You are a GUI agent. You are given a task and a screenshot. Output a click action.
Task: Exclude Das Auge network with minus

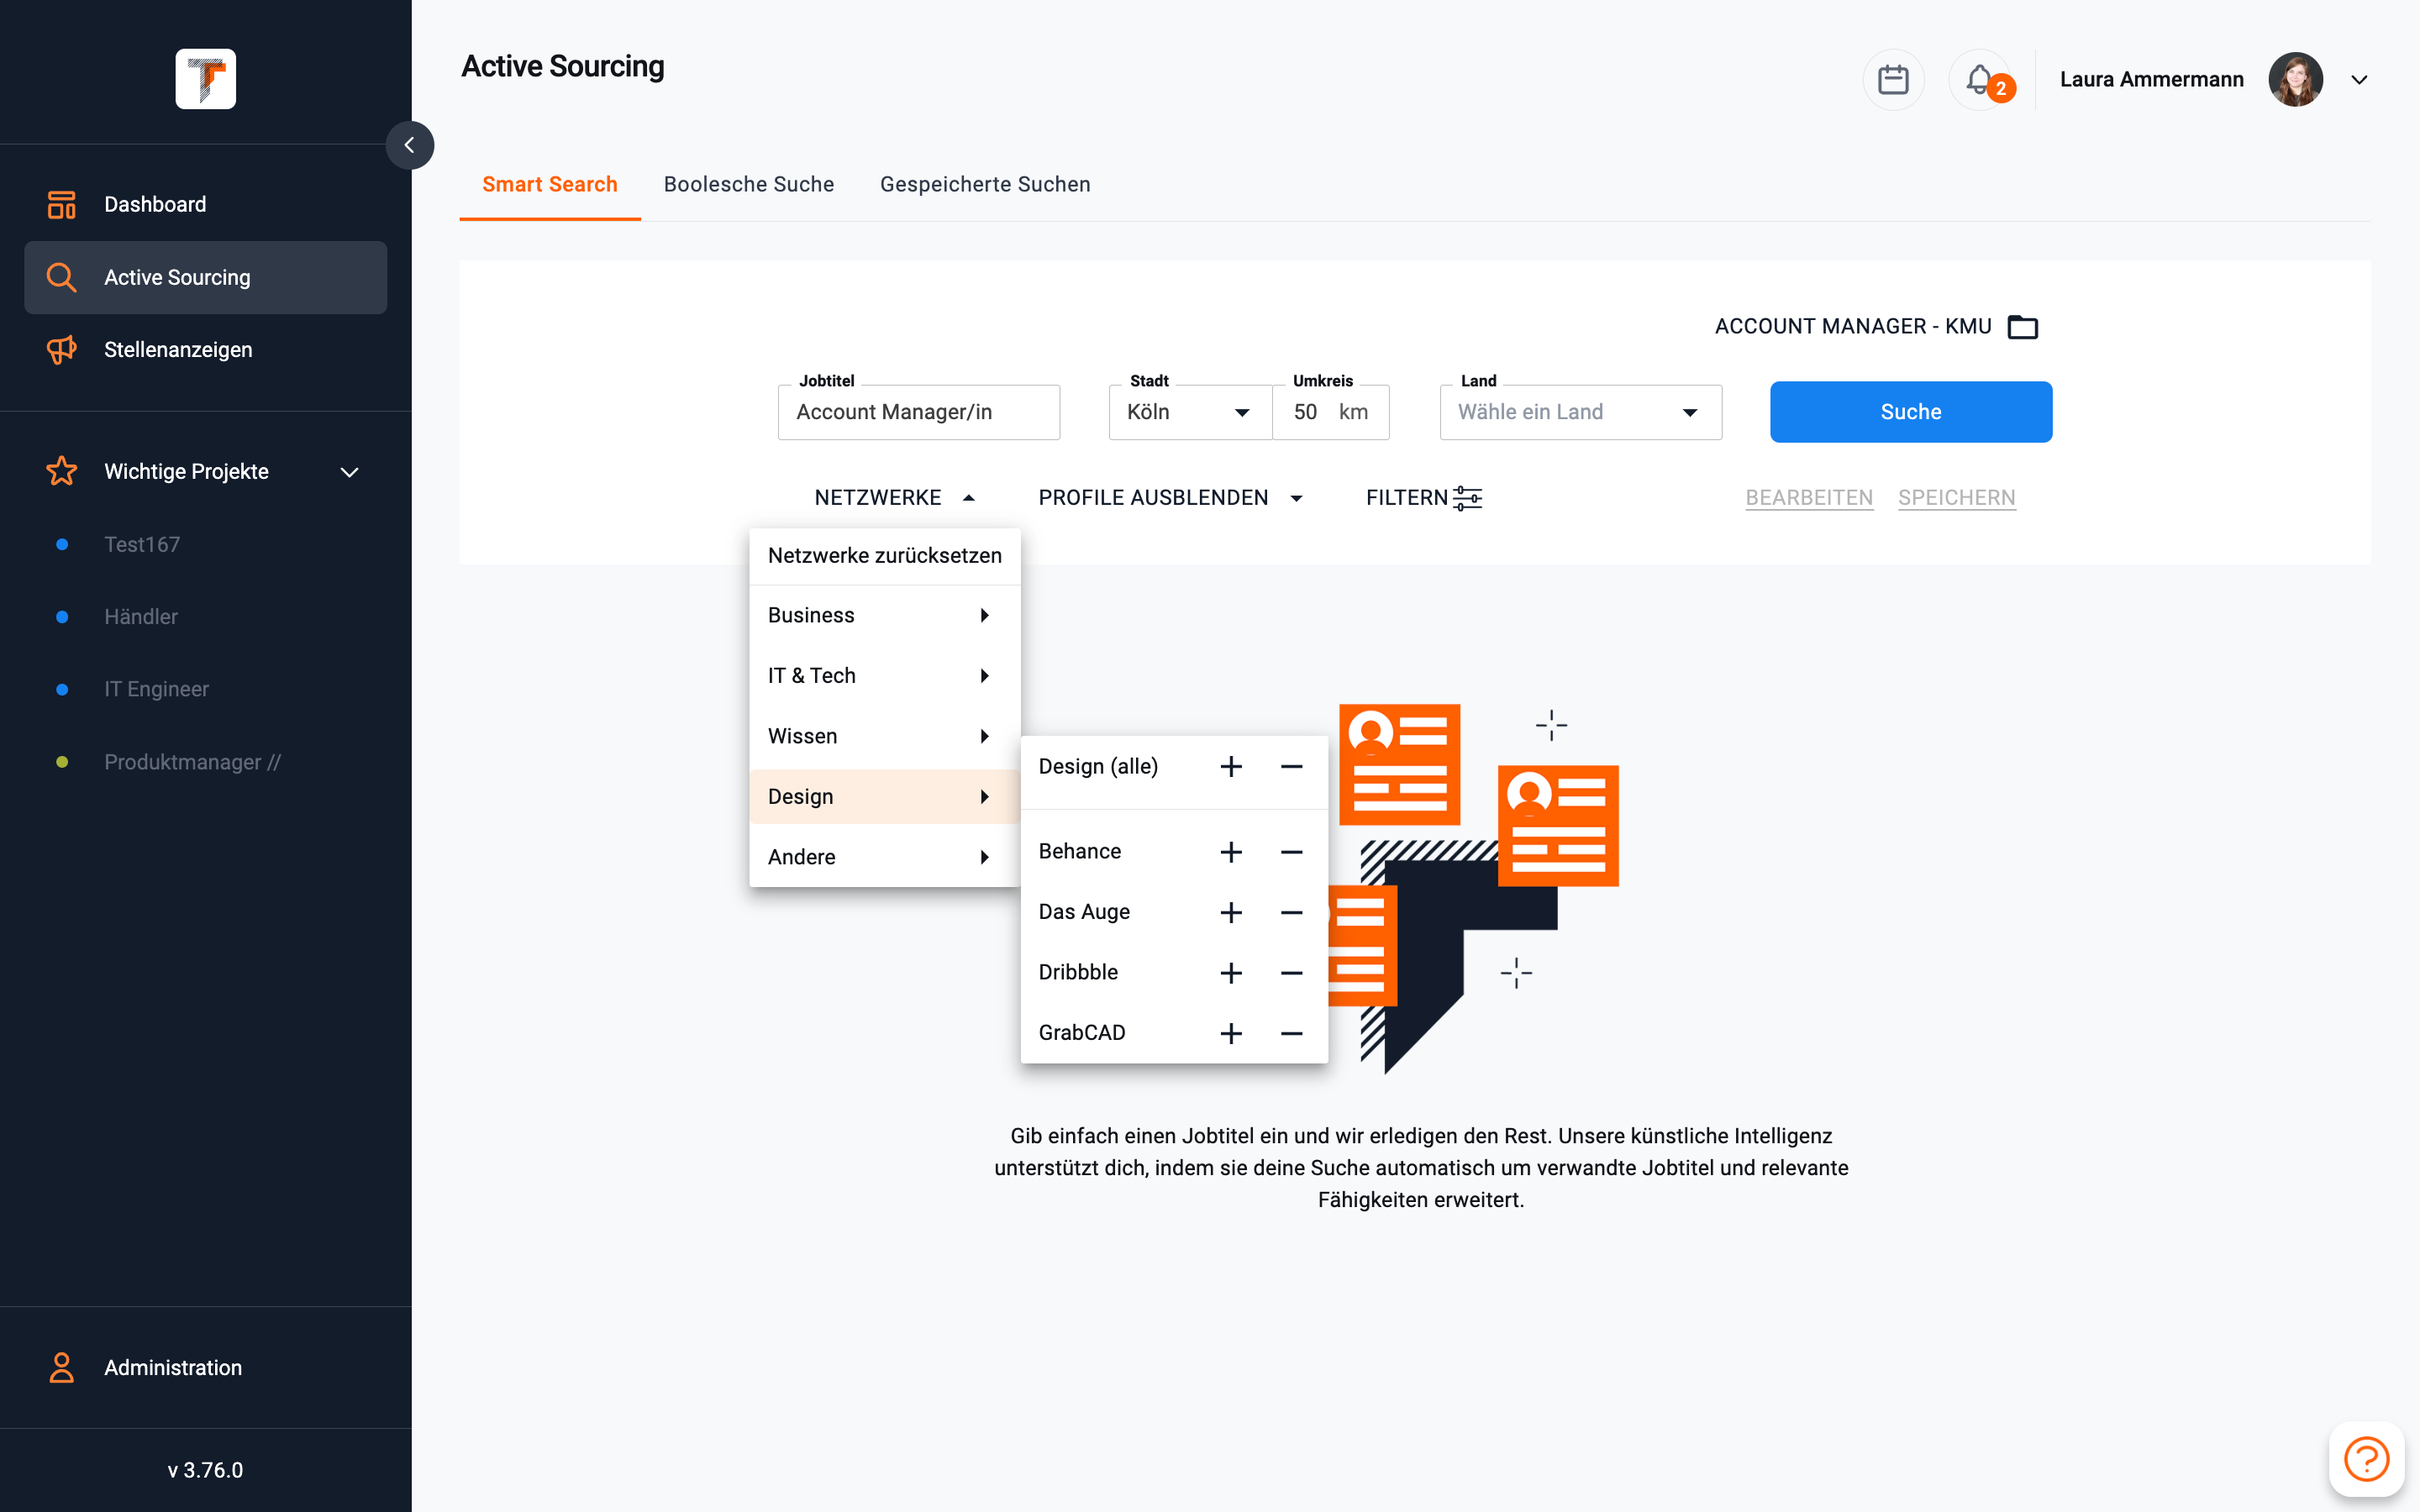pos(1291,912)
